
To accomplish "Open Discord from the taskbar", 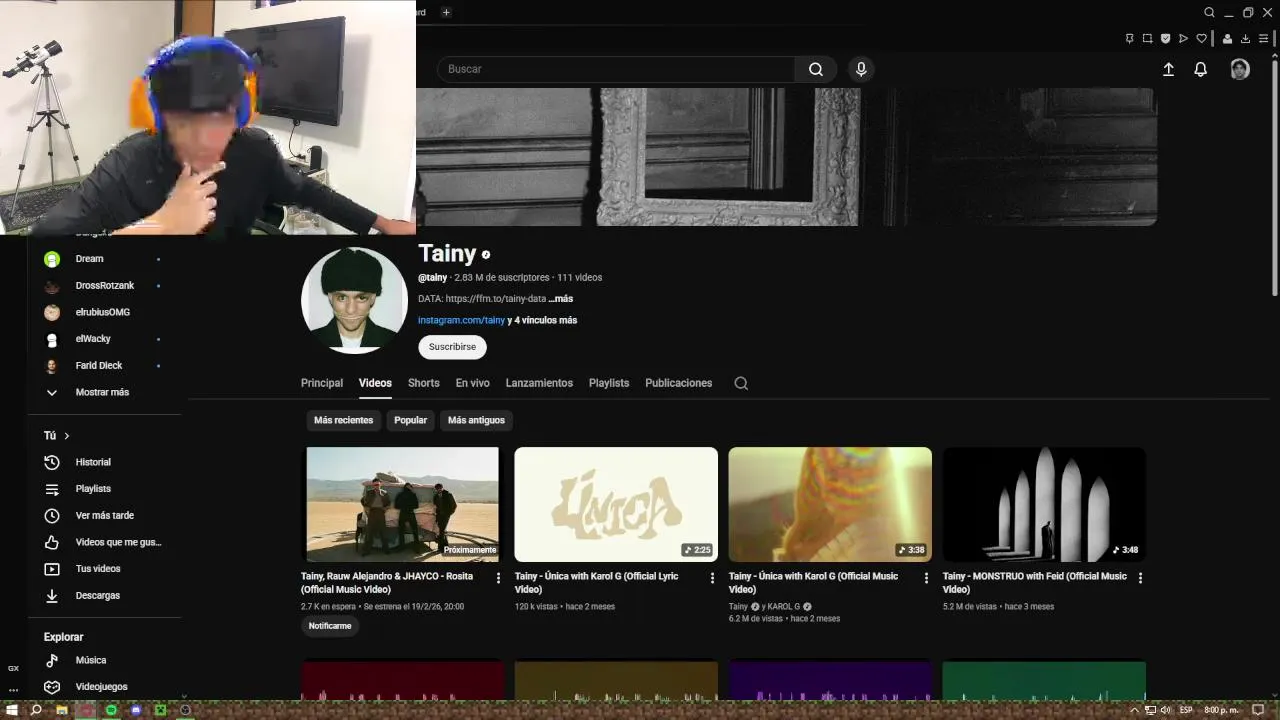I will [136, 710].
